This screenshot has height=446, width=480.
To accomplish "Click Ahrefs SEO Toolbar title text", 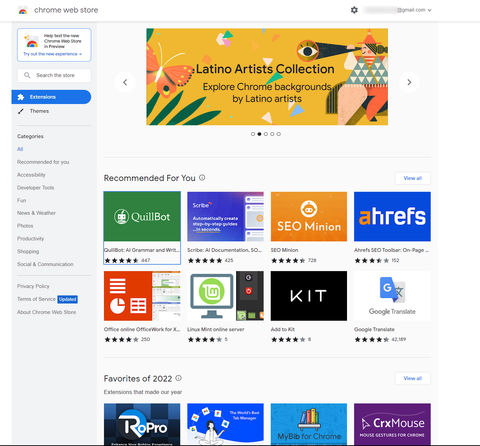I will 391,250.
